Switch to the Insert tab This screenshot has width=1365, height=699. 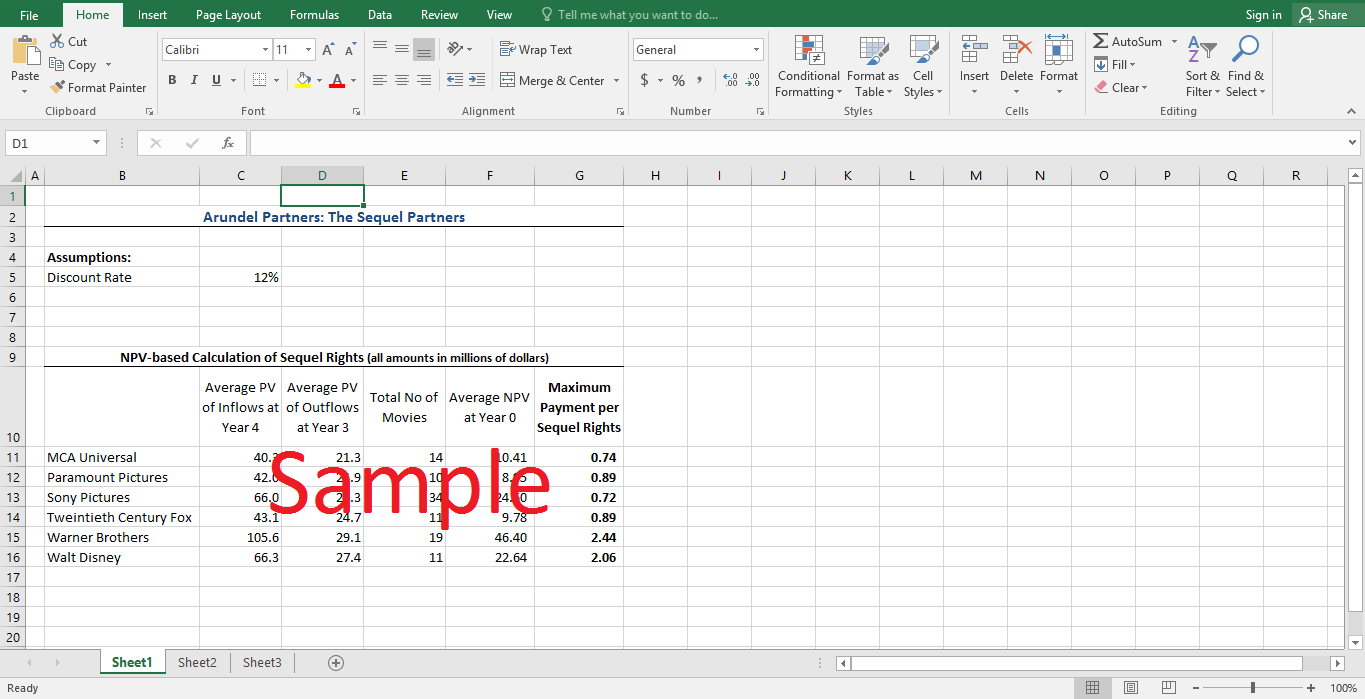click(x=152, y=15)
